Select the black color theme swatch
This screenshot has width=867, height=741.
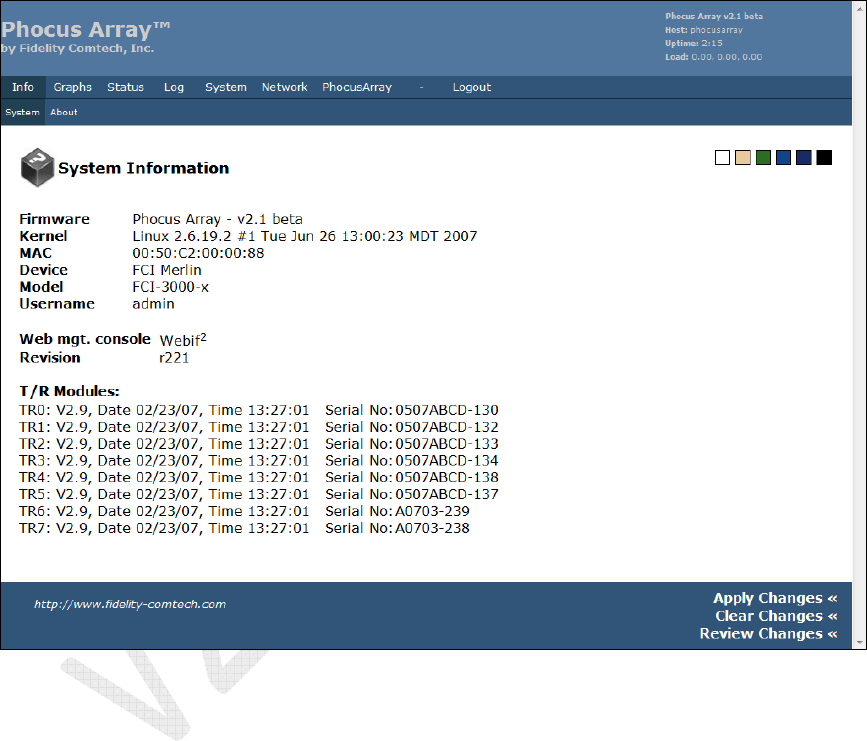(x=824, y=158)
